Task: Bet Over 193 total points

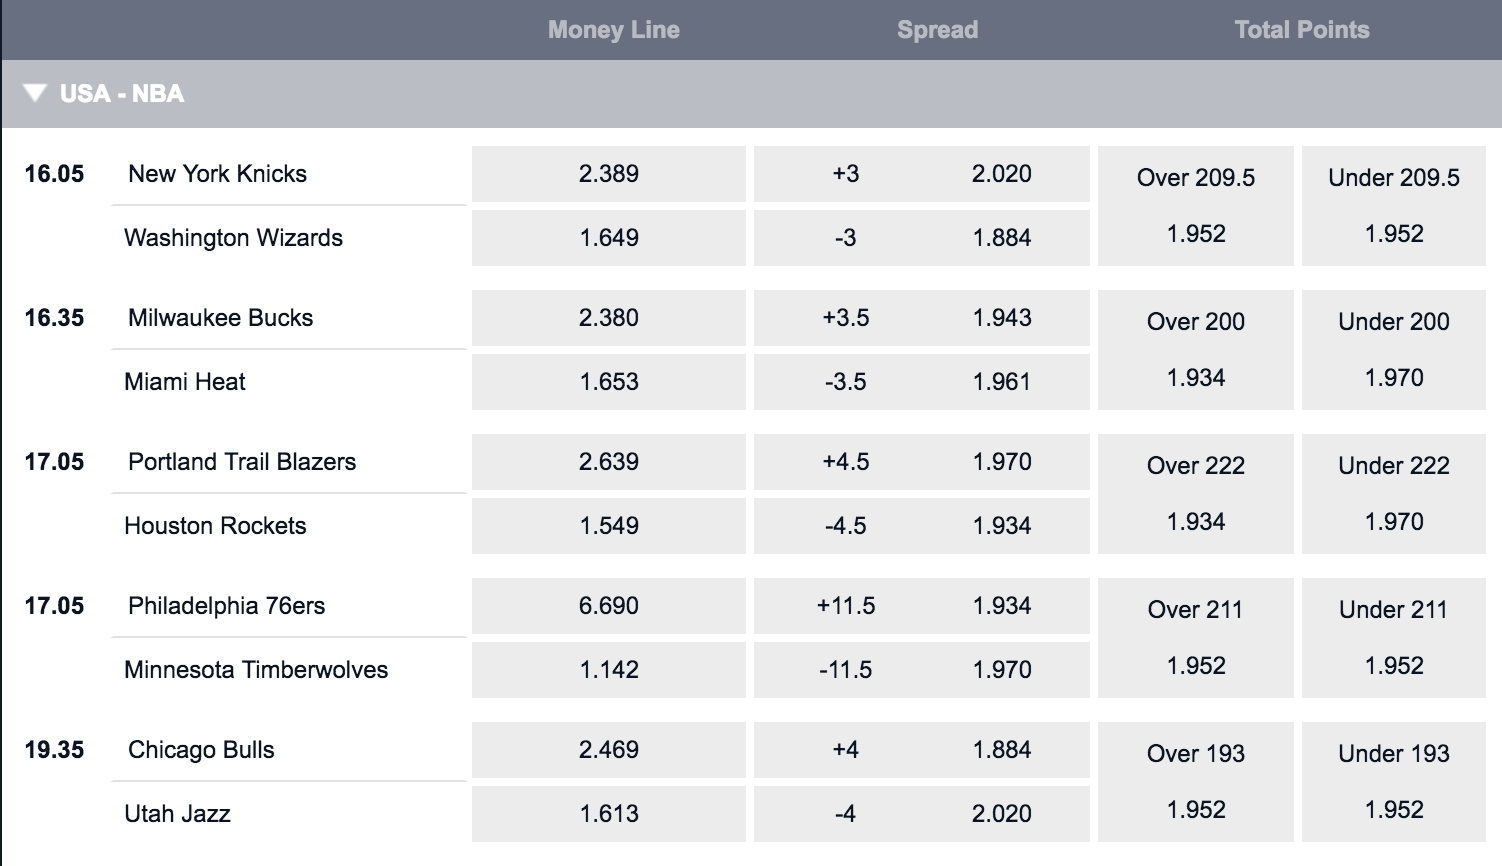Action: [x=1196, y=782]
